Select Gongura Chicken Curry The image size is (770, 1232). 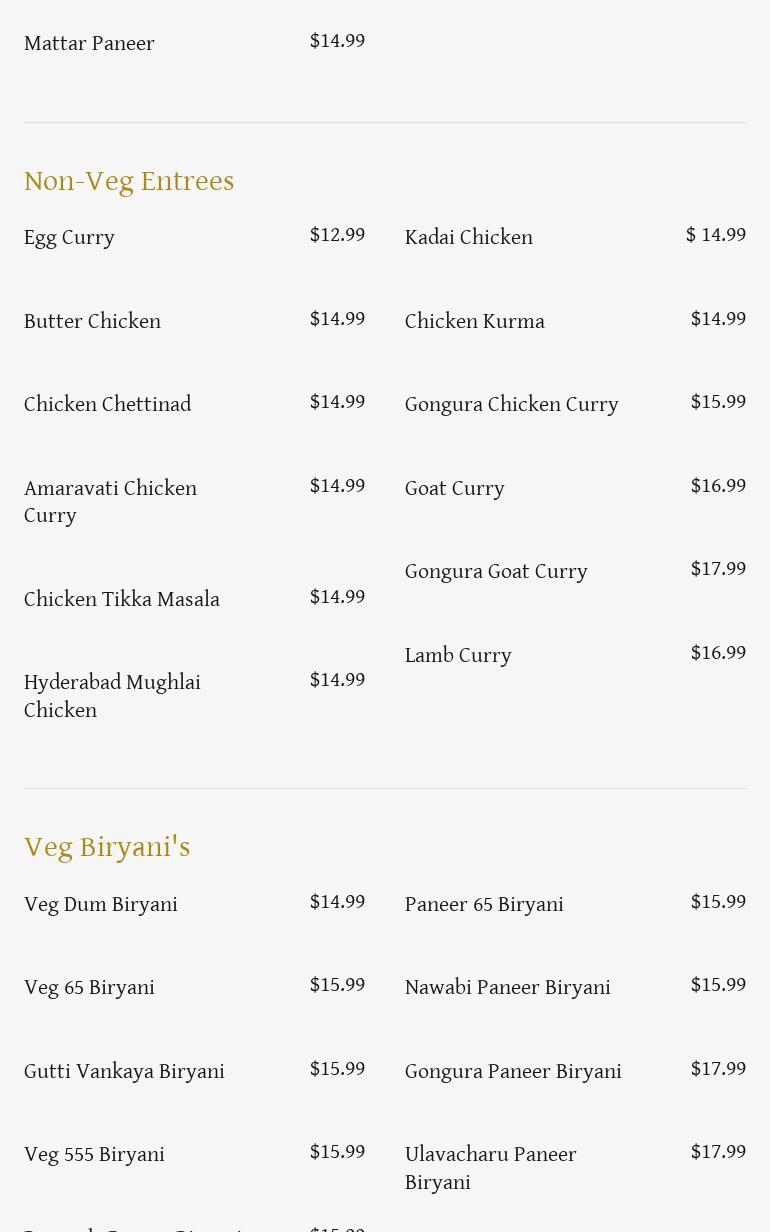[x=512, y=405]
